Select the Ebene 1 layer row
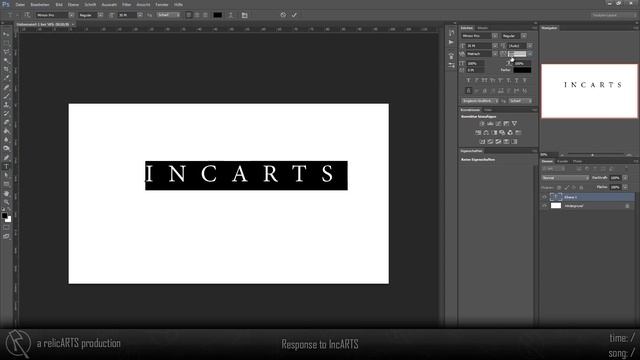640x360 pixels. pos(588,197)
